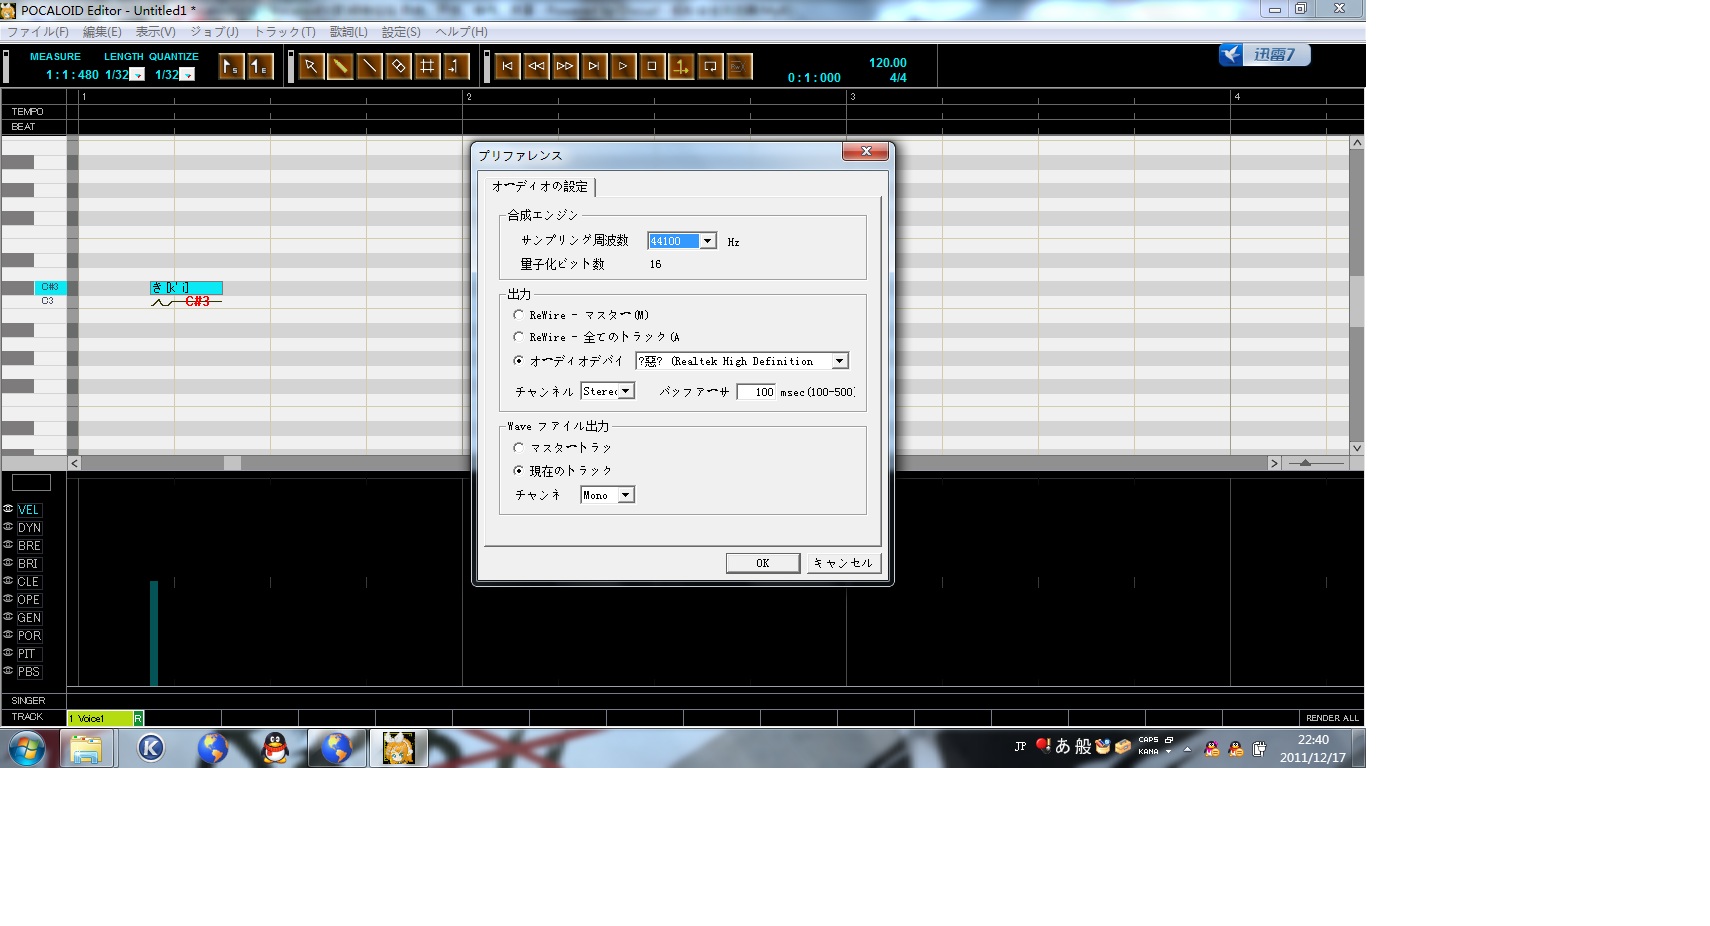Open the Realtek audio device dropdown

[840, 361]
